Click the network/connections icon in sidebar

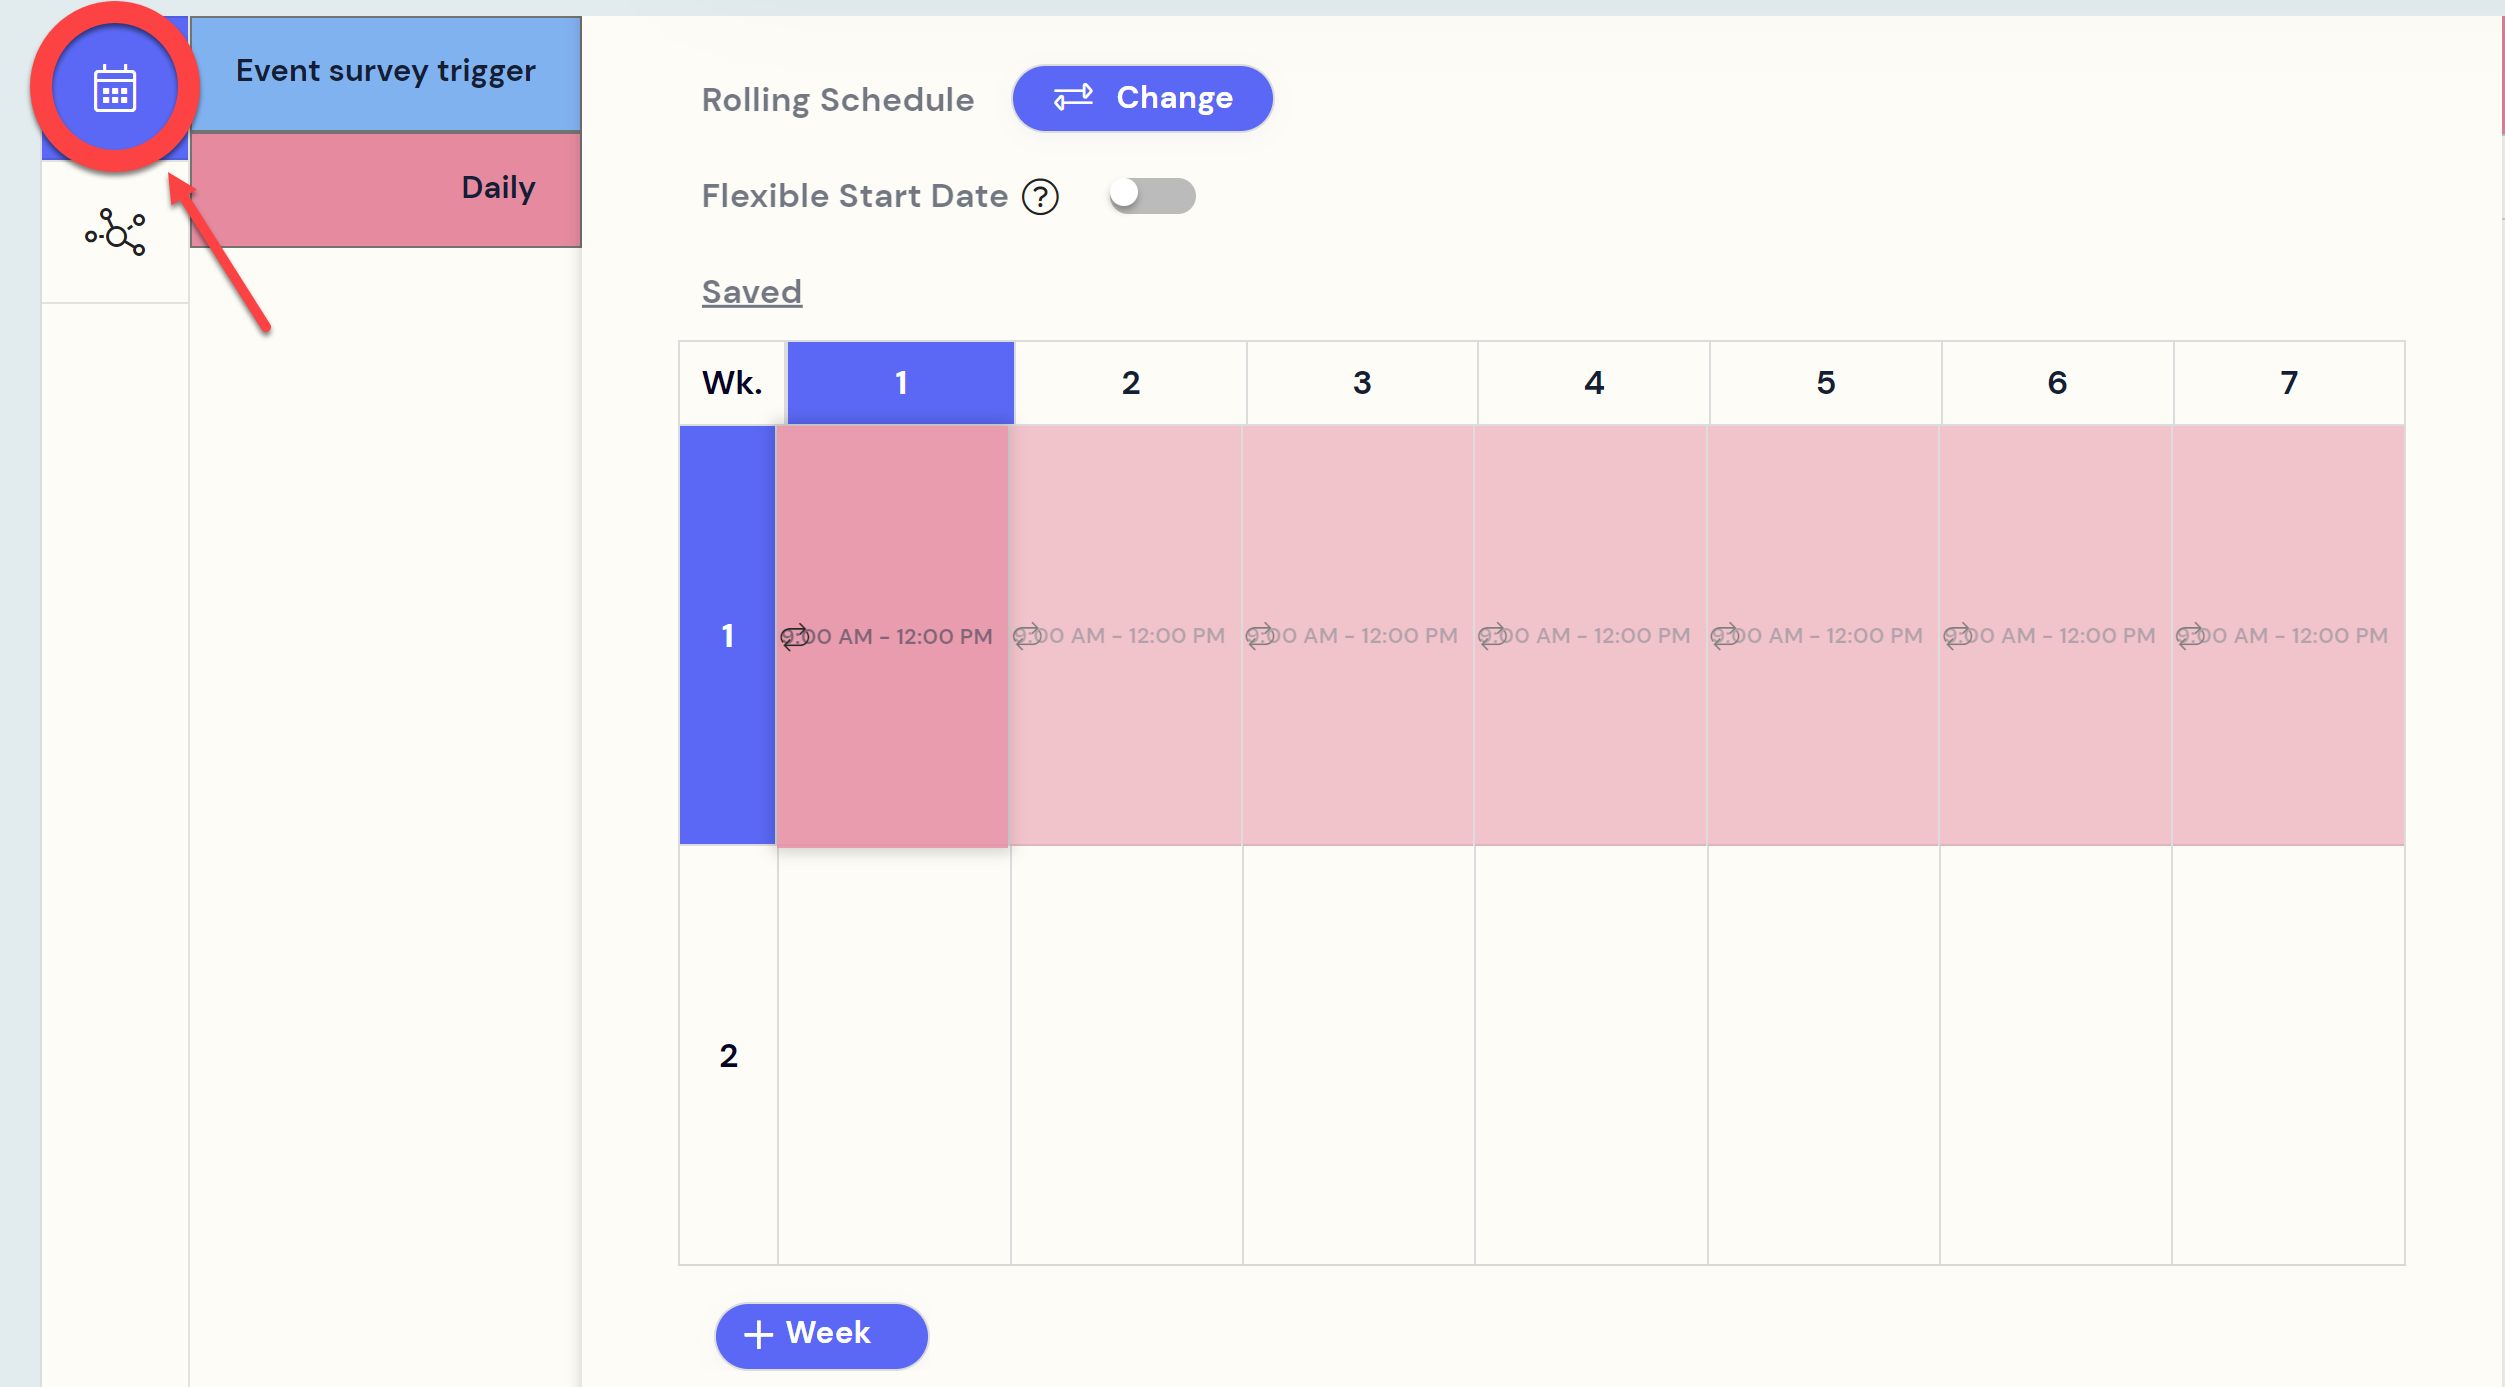click(116, 231)
